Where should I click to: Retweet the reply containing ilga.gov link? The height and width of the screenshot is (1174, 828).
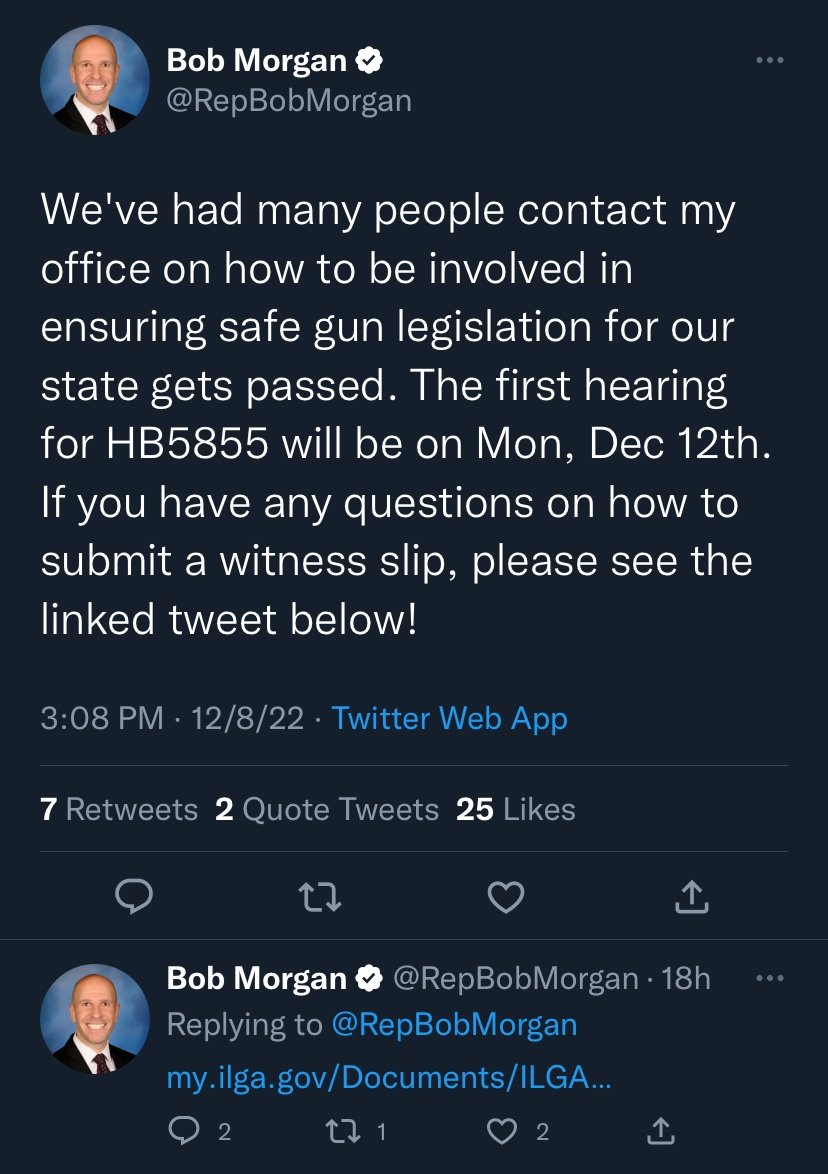[x=344, y=1131]
